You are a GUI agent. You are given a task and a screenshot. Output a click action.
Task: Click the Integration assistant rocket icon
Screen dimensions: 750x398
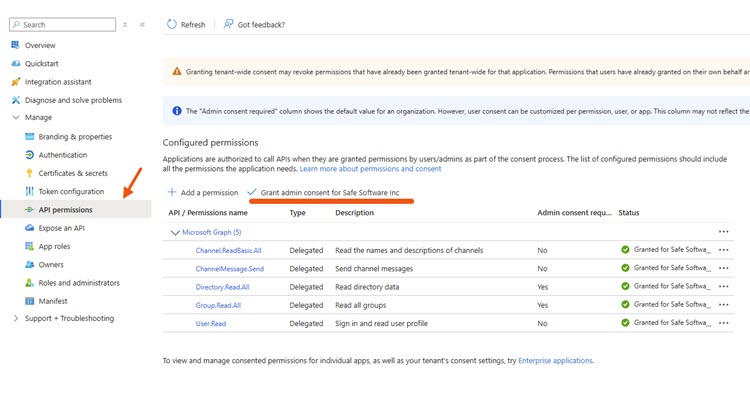click(16, 82)
